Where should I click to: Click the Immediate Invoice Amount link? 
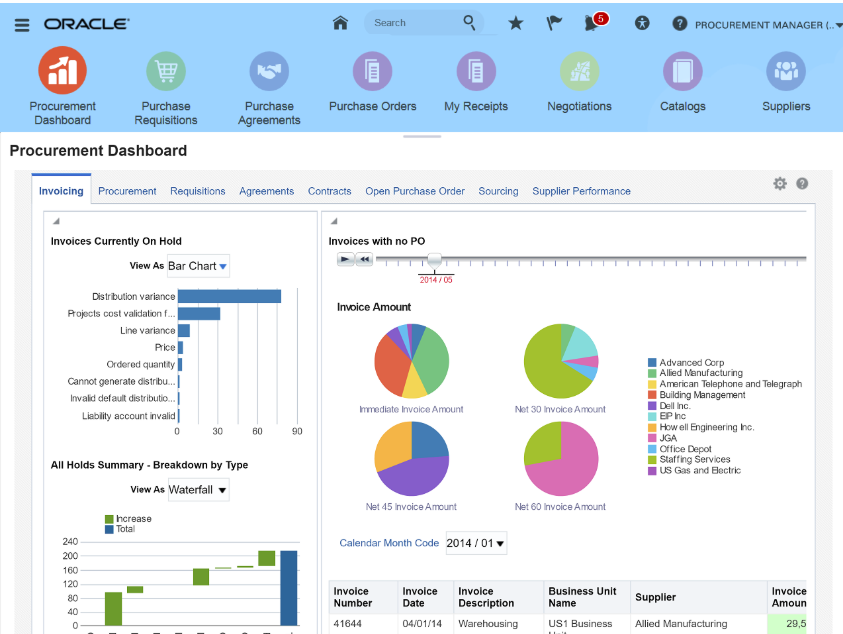click(x=411, y=409)
